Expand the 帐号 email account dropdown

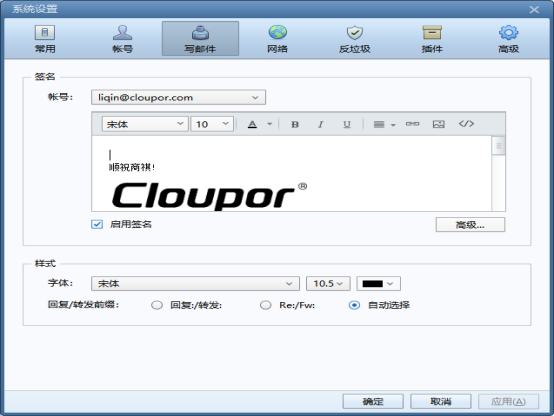178,98
